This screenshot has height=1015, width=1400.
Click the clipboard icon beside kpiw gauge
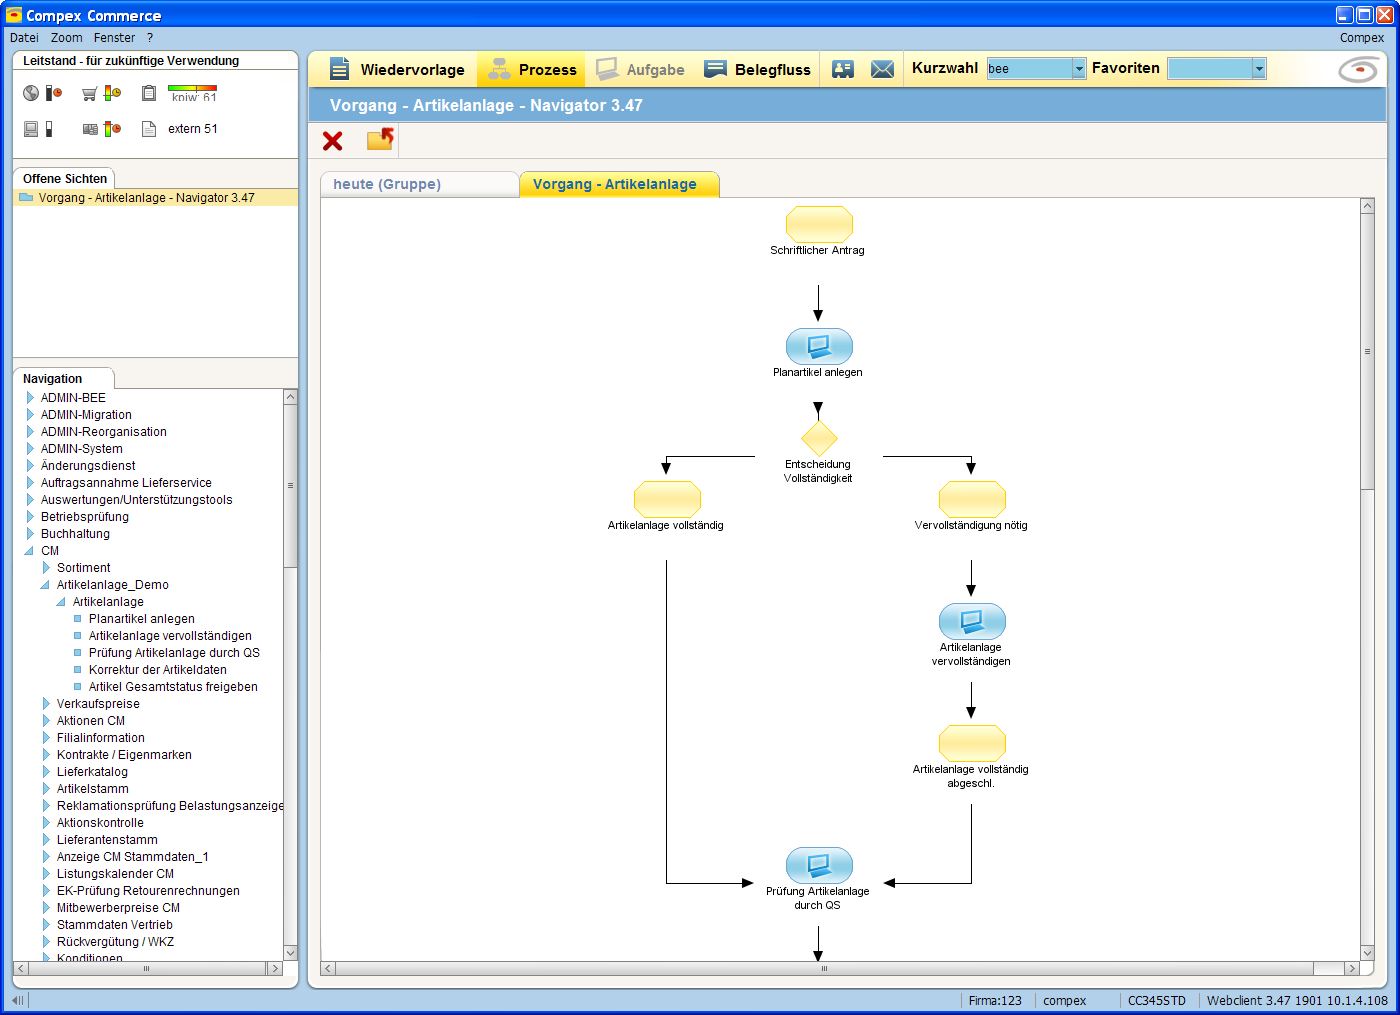point(149,93)
